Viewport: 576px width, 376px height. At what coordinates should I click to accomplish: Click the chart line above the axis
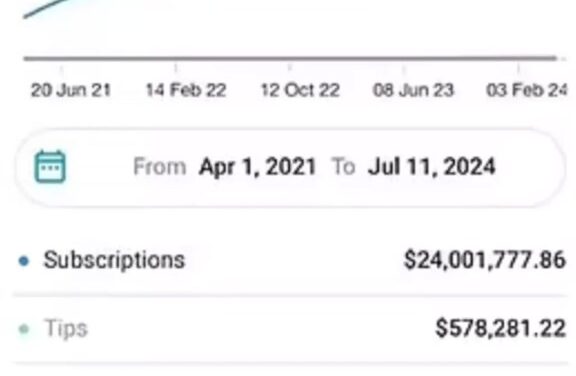click(x=46, y=8)
